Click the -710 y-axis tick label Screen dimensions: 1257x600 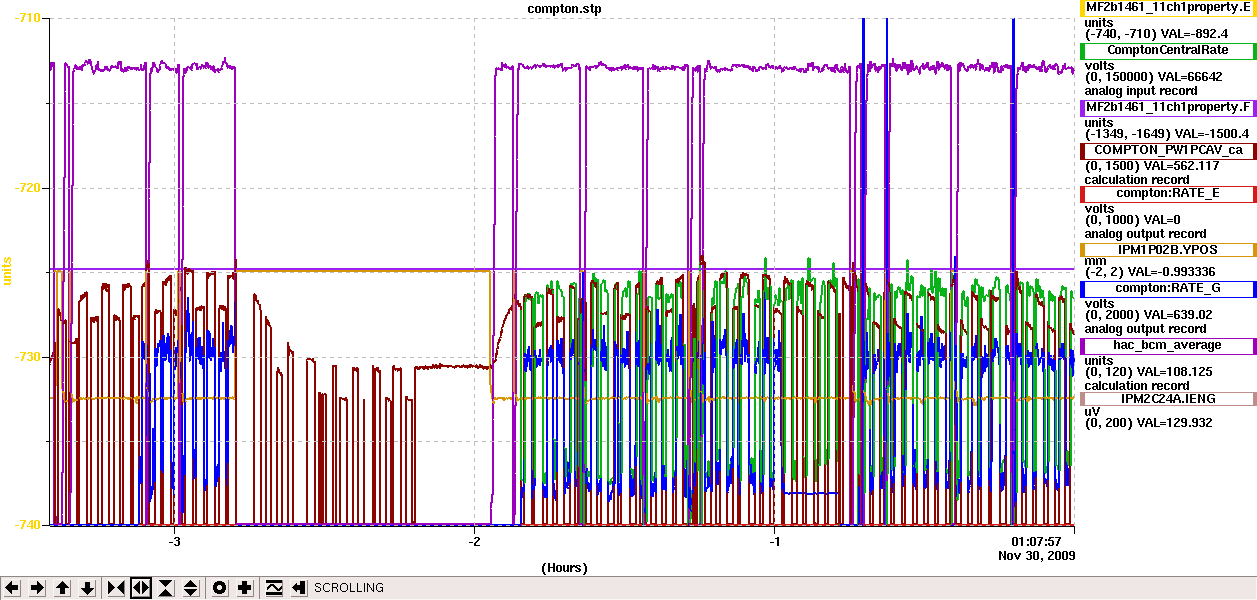(26, 19)
